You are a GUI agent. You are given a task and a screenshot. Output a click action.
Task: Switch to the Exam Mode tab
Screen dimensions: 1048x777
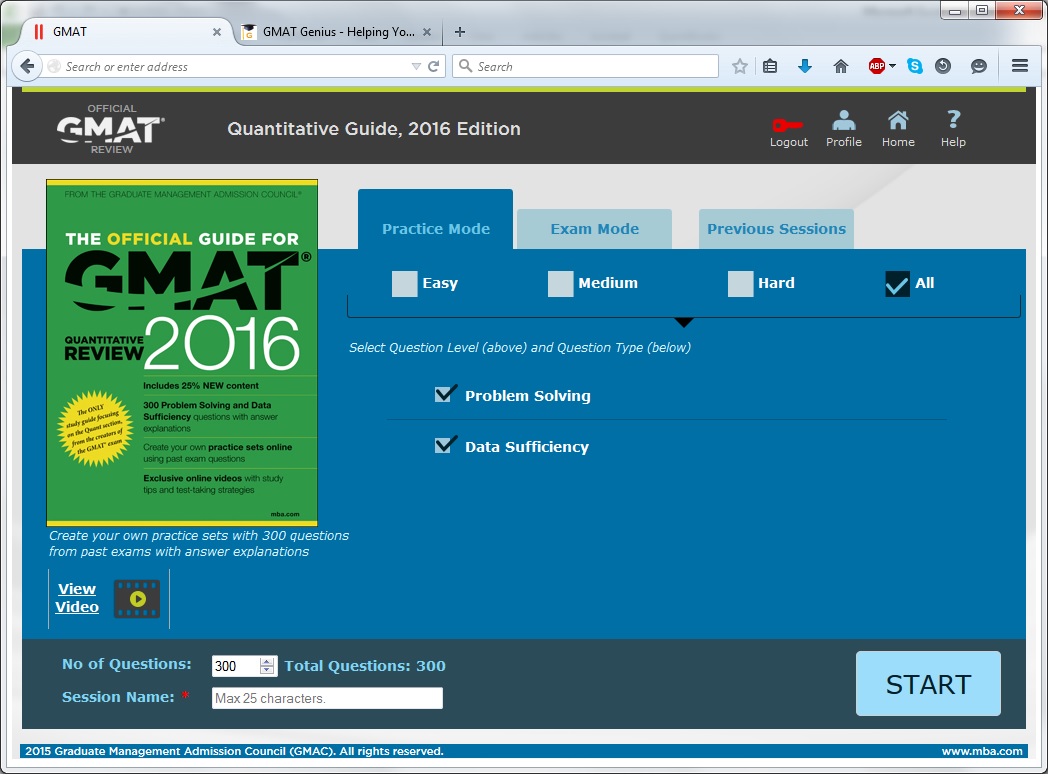click(x=594, y=229)
